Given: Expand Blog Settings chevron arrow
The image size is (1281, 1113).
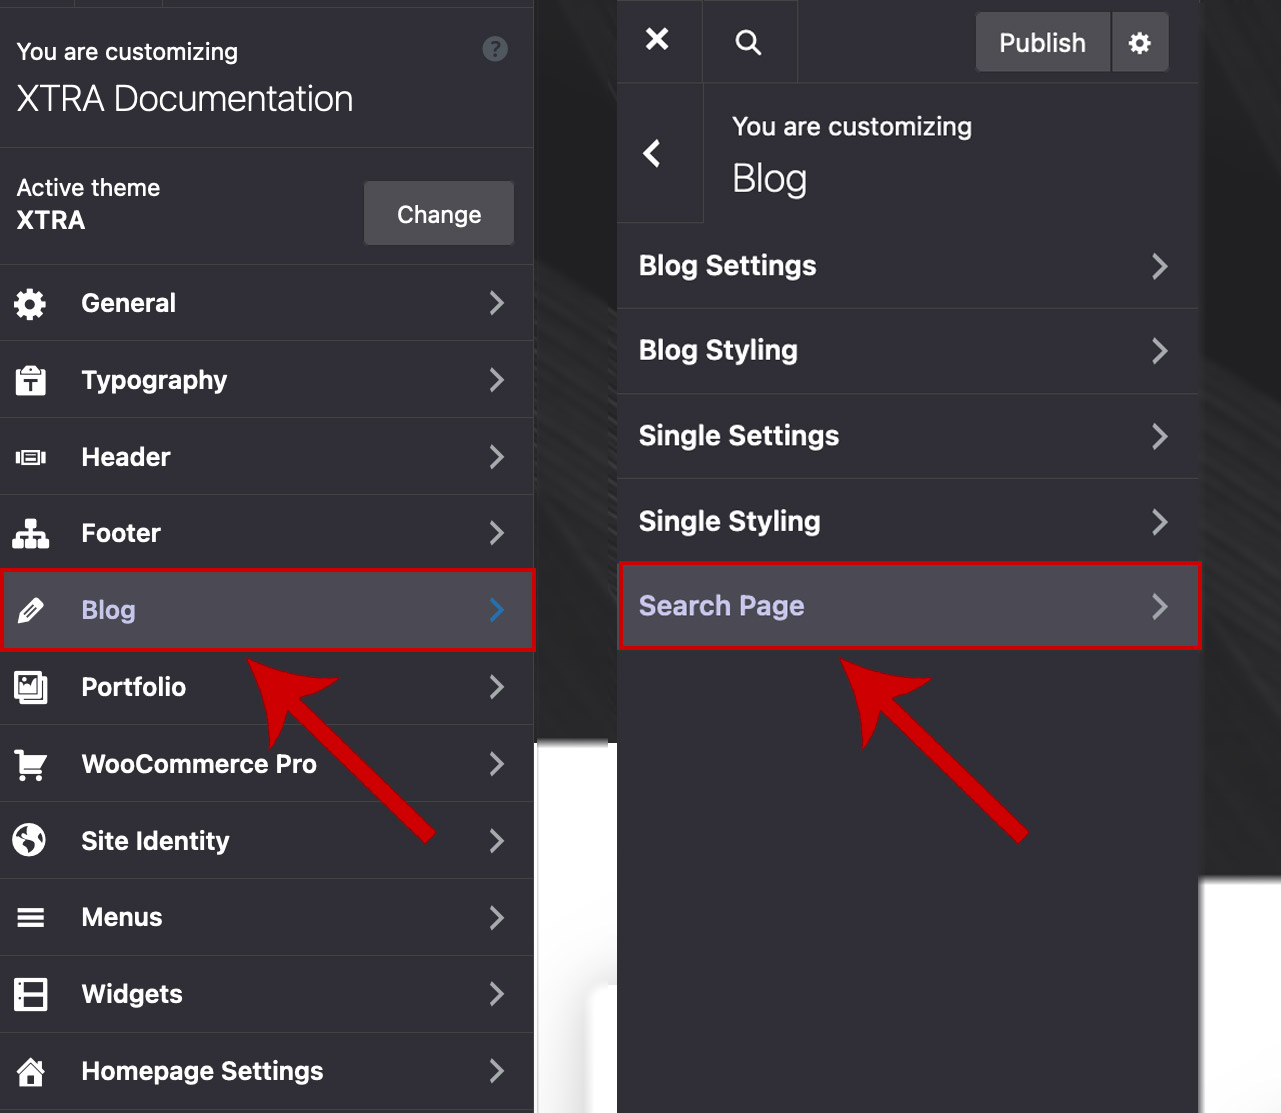Looking at the screenshot, I should (x=1159, y=266).
